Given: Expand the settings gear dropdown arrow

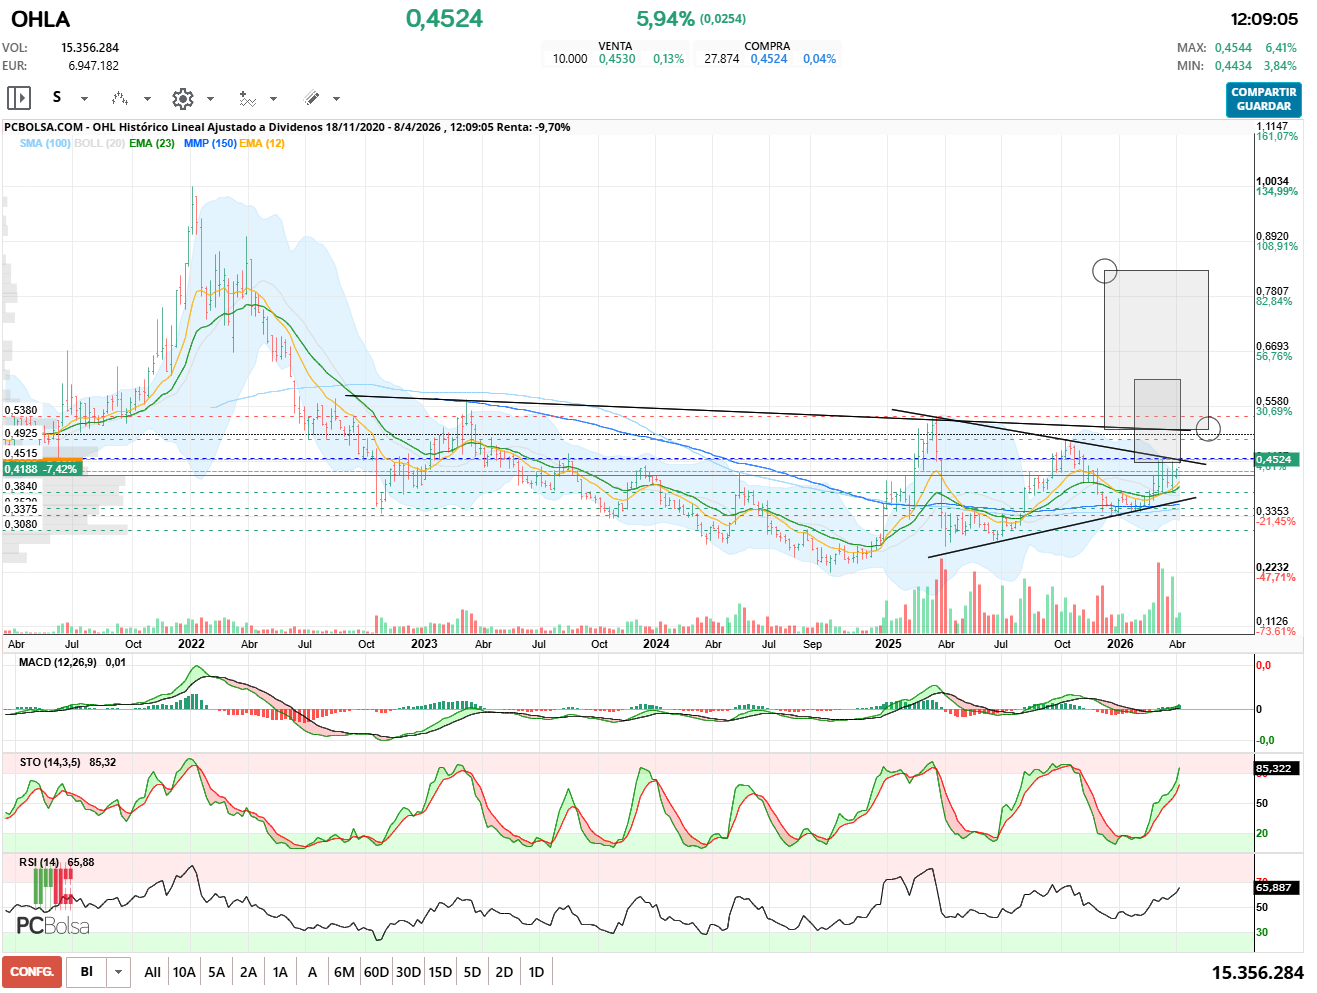Looking at the screenshot, I should pos(210,99).
